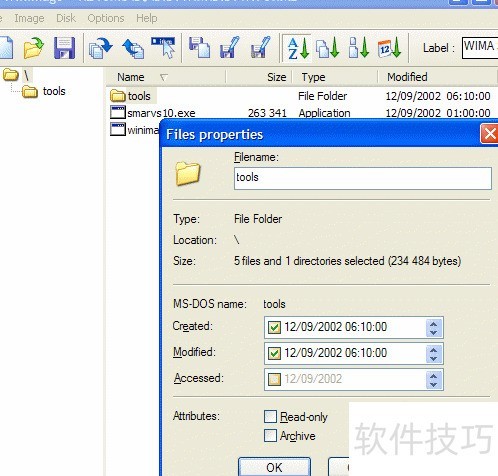Click the Filename text field
This screenshot has width=498, height=476.
point(363,178)
